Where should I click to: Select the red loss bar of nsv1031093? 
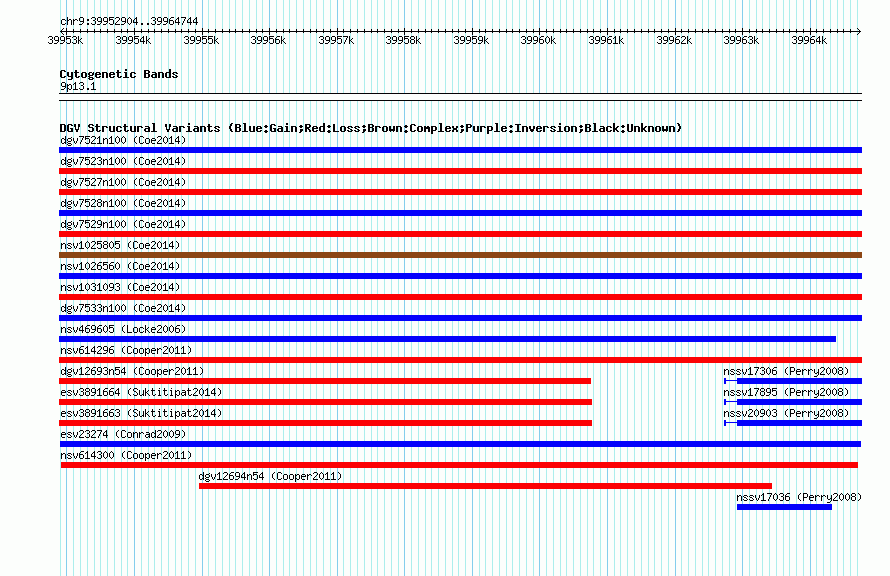point(460,297)
